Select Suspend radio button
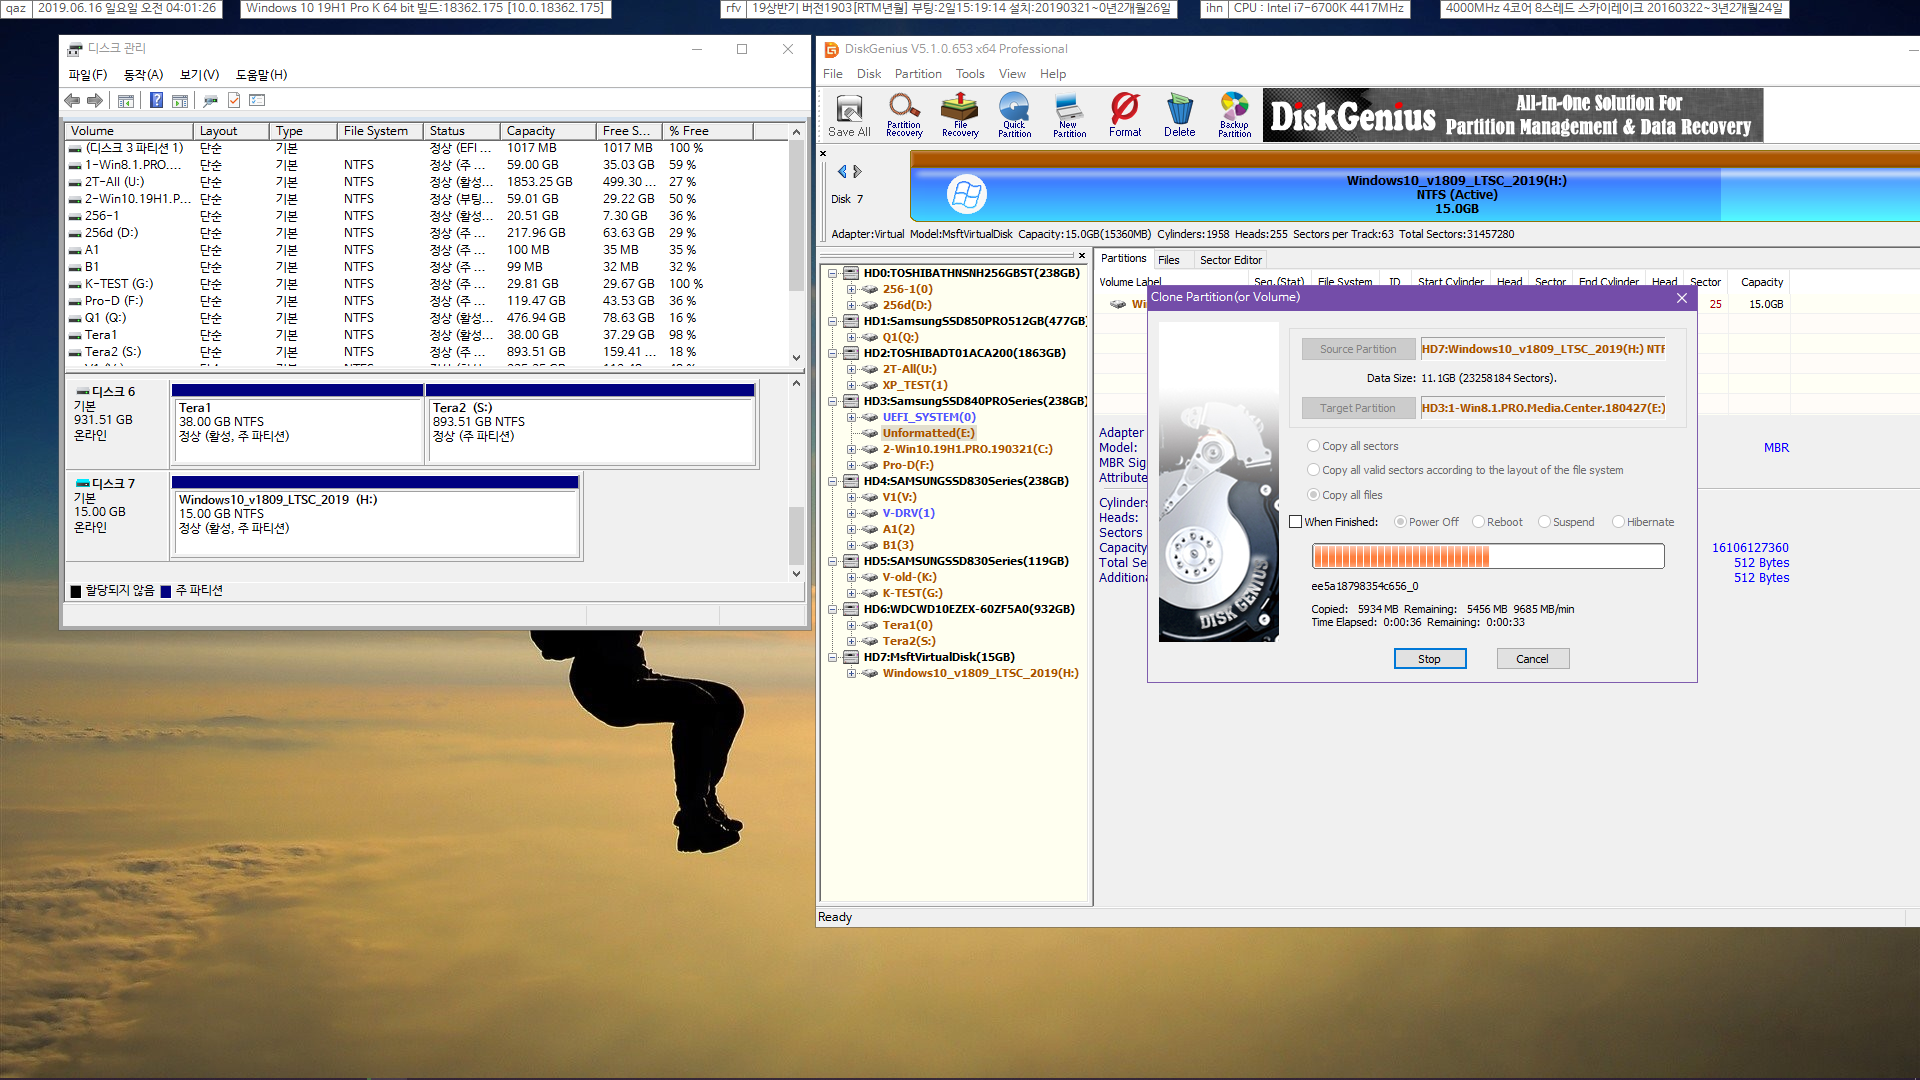 coord(1544,522)
